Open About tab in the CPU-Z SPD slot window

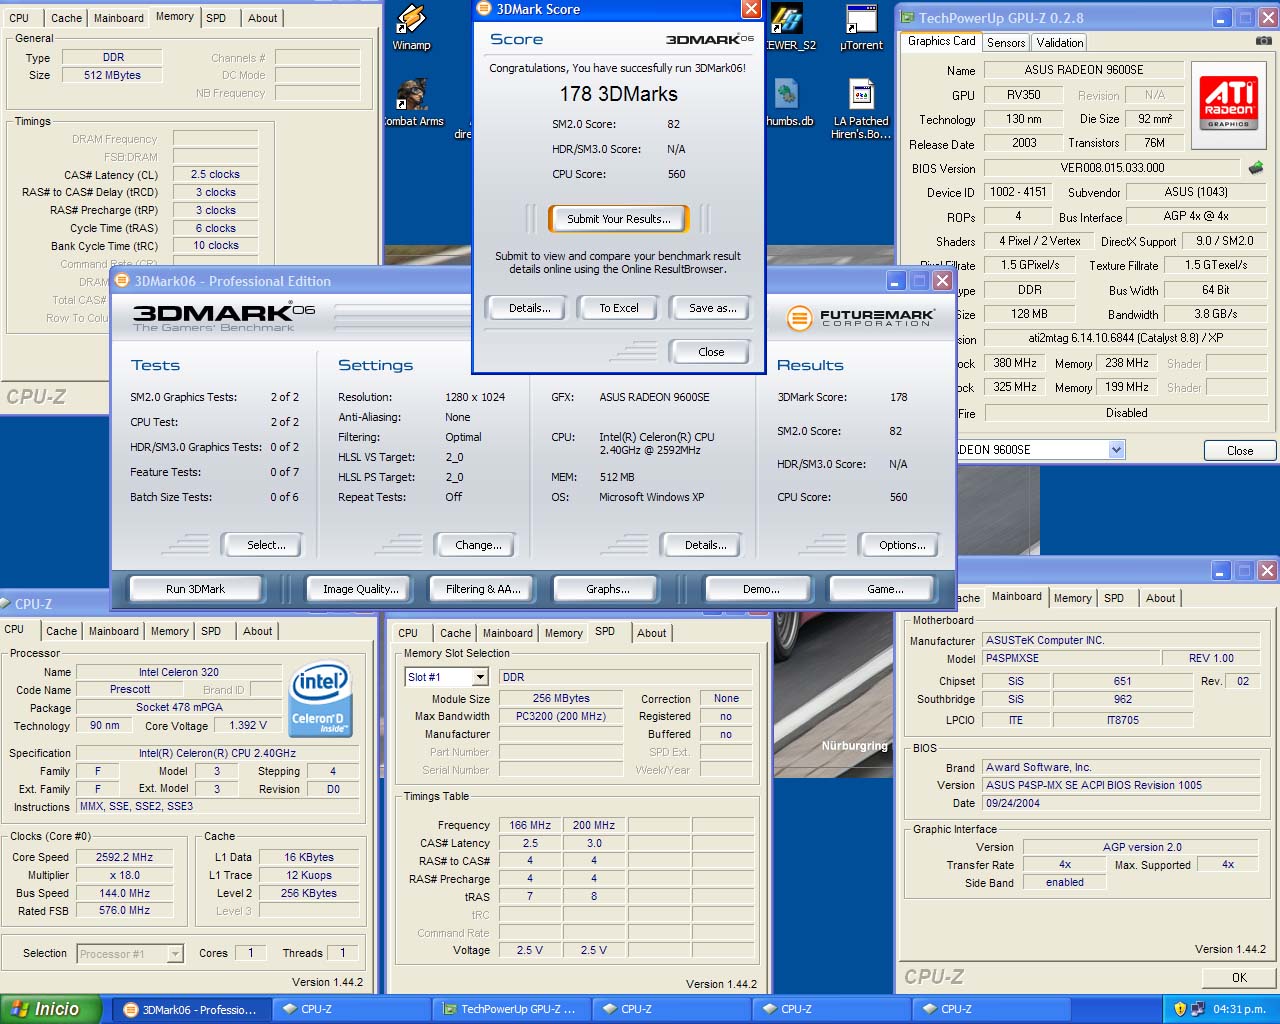[652, 633]
